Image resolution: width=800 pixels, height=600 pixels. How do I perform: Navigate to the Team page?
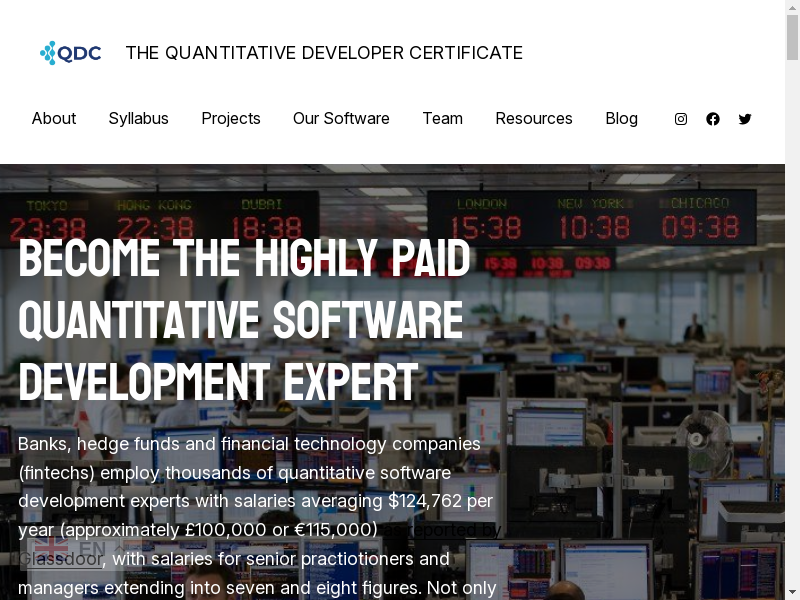click(442, 118)
